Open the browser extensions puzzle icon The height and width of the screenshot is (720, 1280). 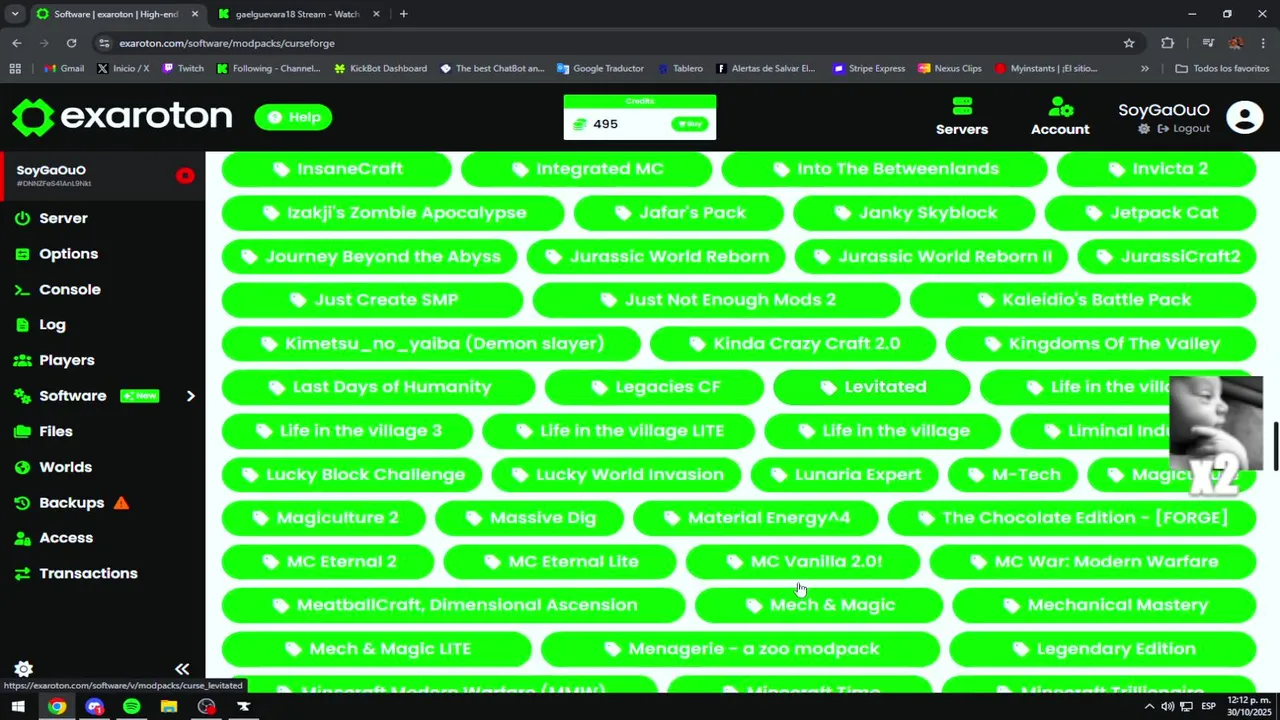pos(1167,43)
